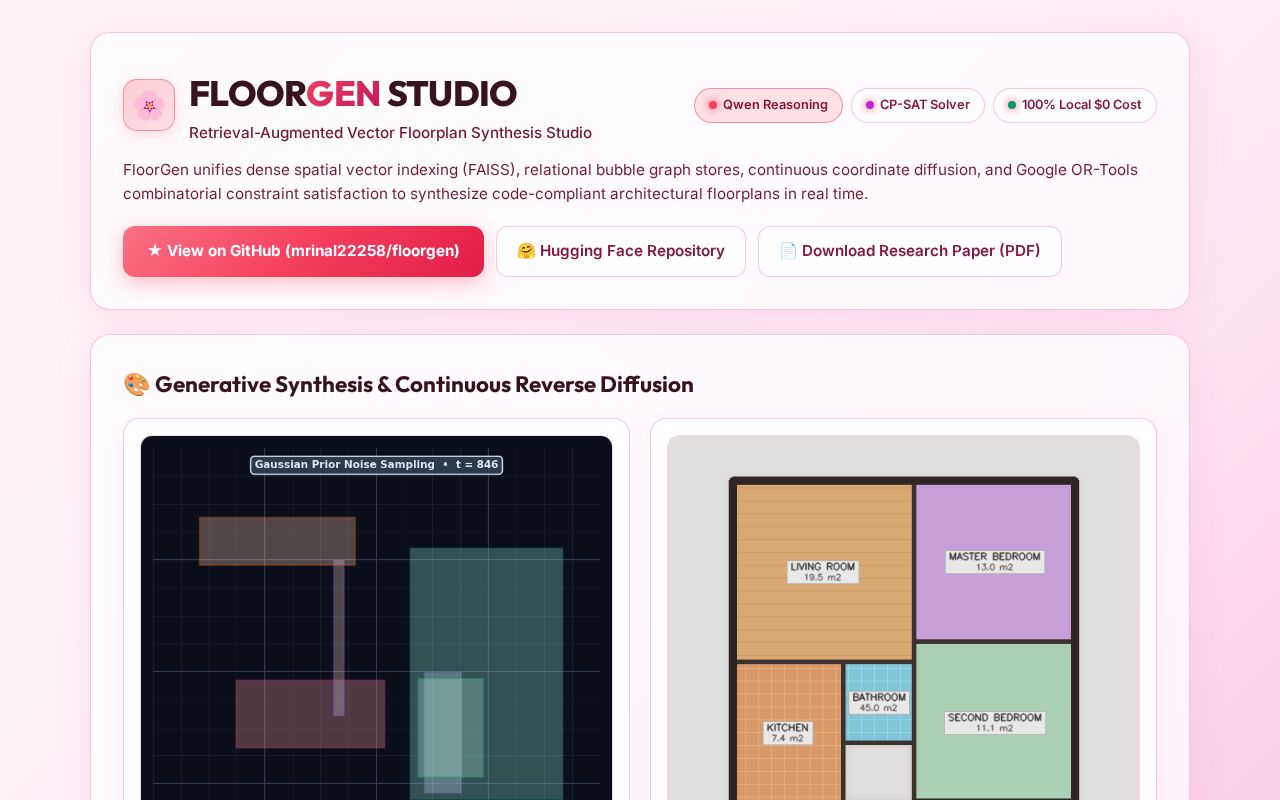Click the FLOORGEN STUDIO title
1280x800 pixels.
(353, 93)
